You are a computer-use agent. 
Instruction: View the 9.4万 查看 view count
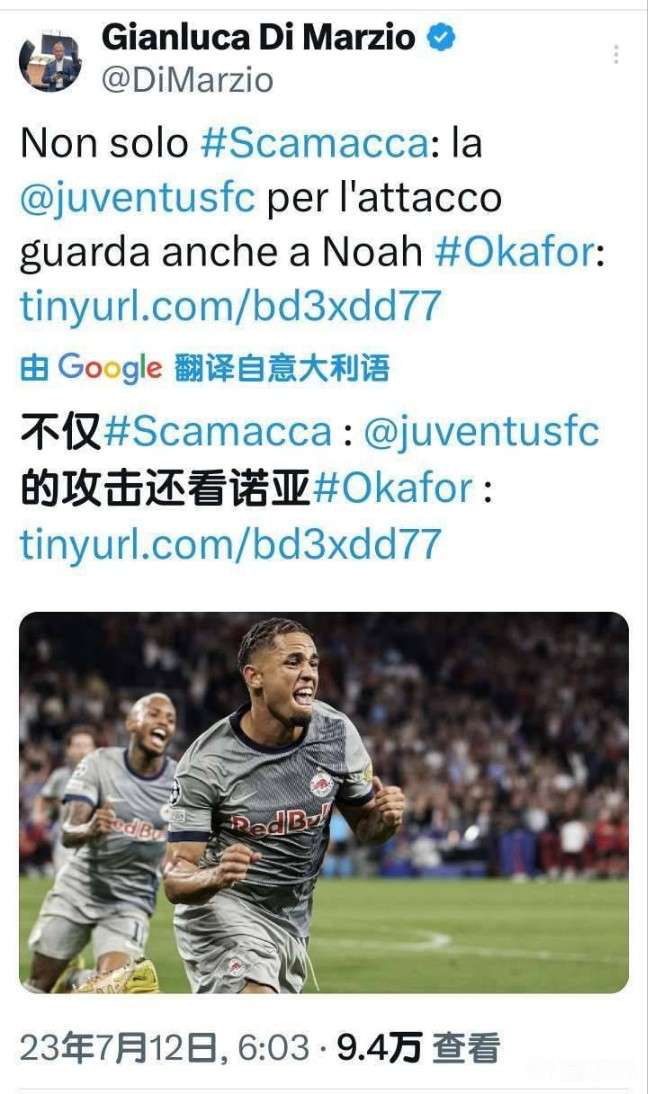[x=419, y=1048]
